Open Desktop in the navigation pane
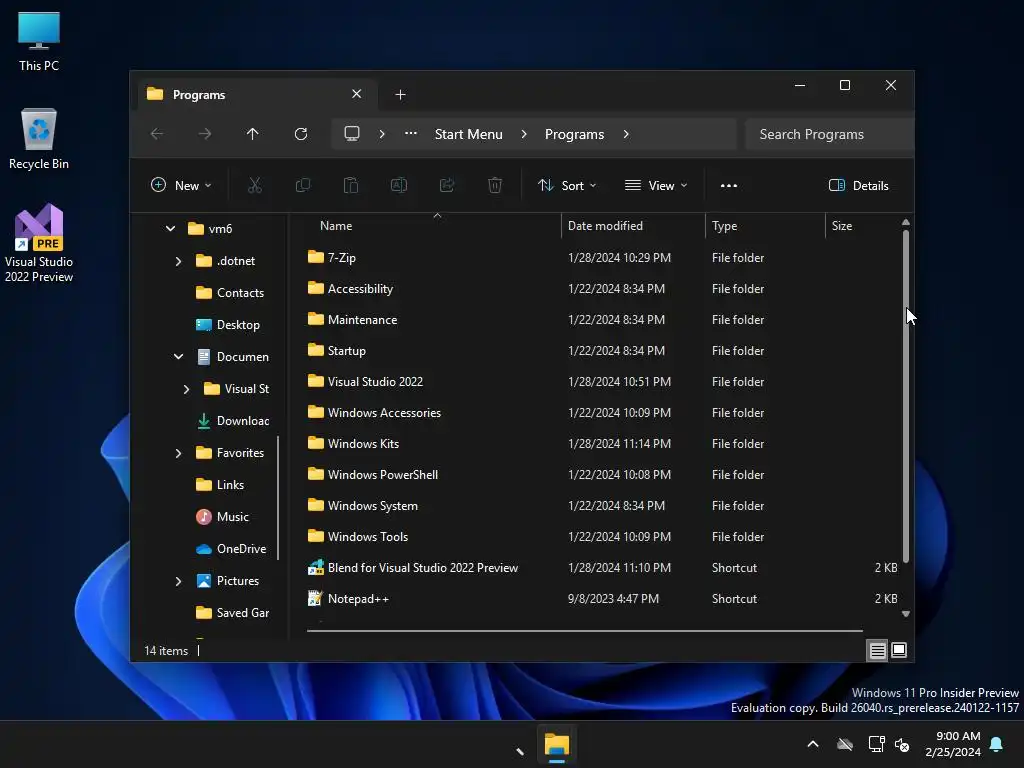The width and height of the screenshot is (1024, 768). 228,325
